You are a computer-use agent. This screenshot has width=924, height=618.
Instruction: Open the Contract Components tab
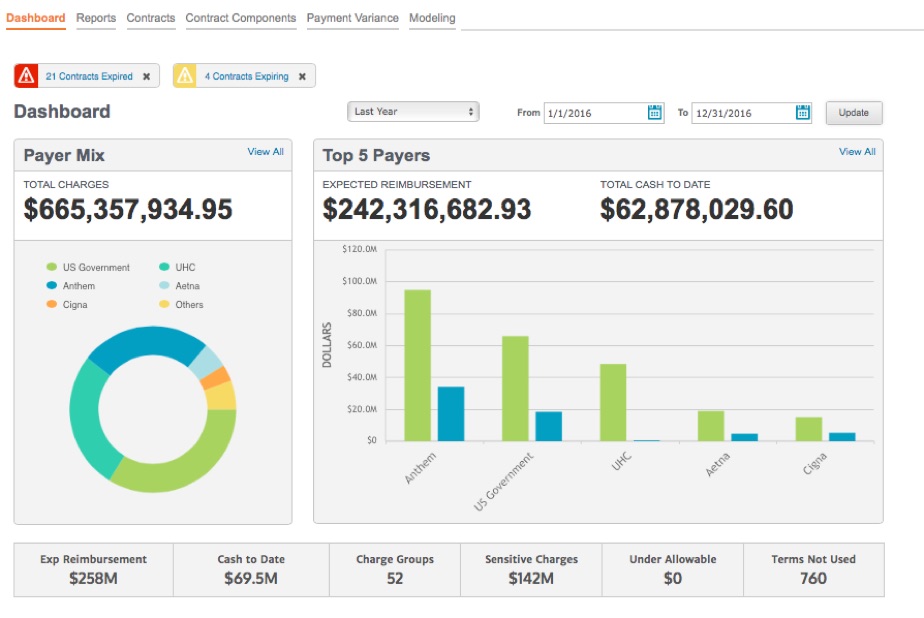pyautogui.click(x=240, y=18)
